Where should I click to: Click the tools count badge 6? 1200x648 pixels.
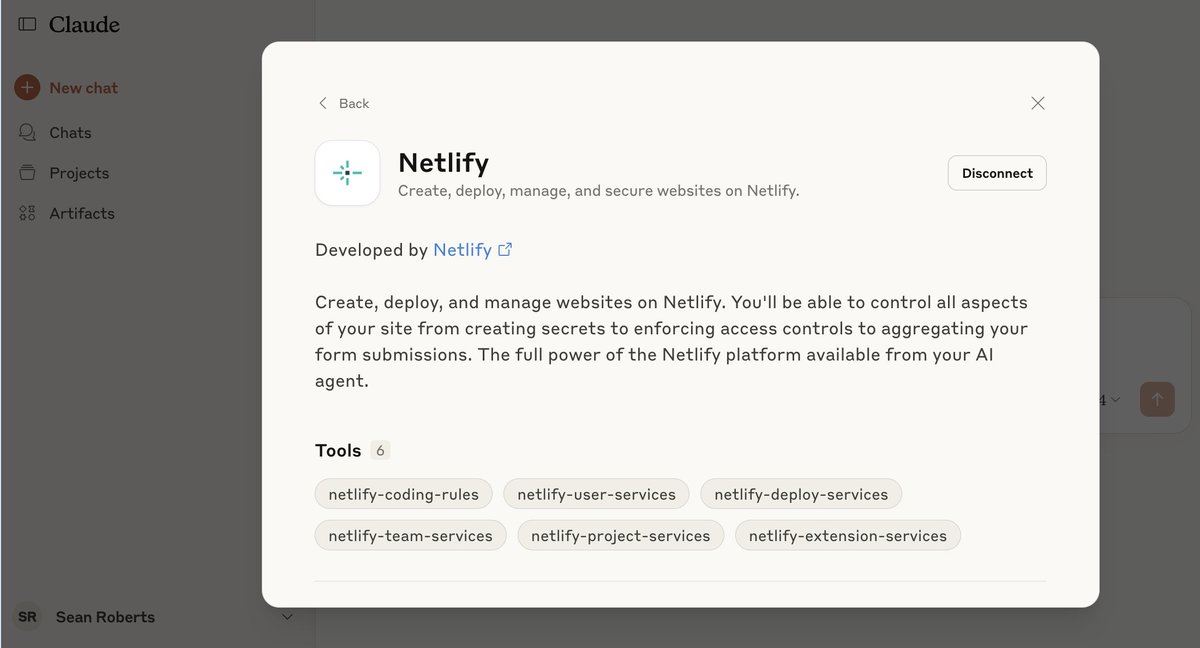click(x=380, y=450)
